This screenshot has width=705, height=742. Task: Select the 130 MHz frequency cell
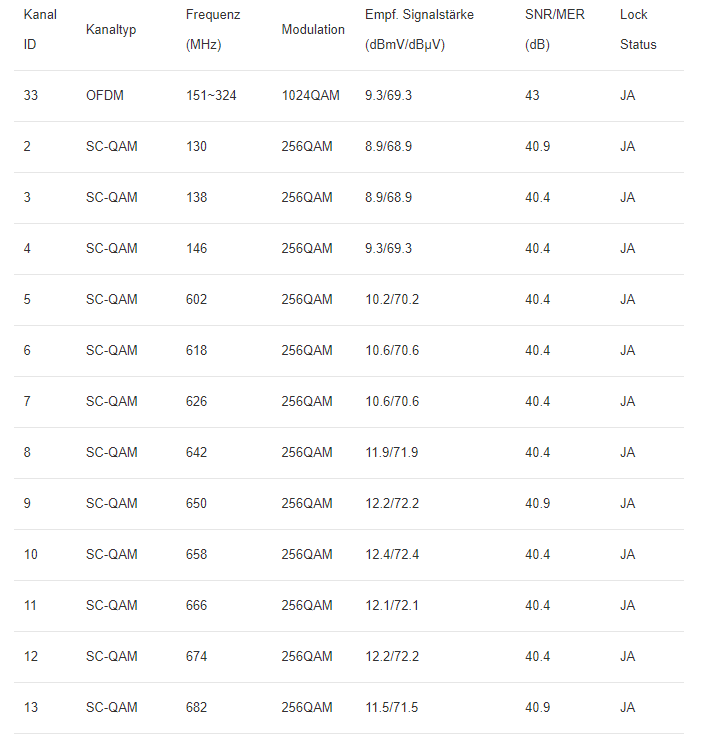click(x=196, y=146)
